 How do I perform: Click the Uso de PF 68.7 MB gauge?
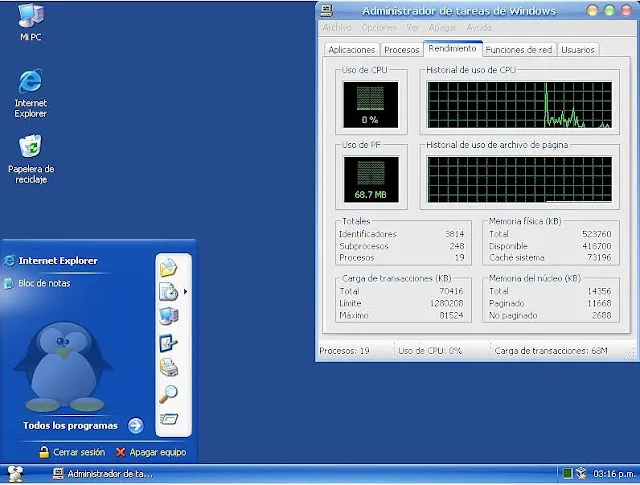371,179
